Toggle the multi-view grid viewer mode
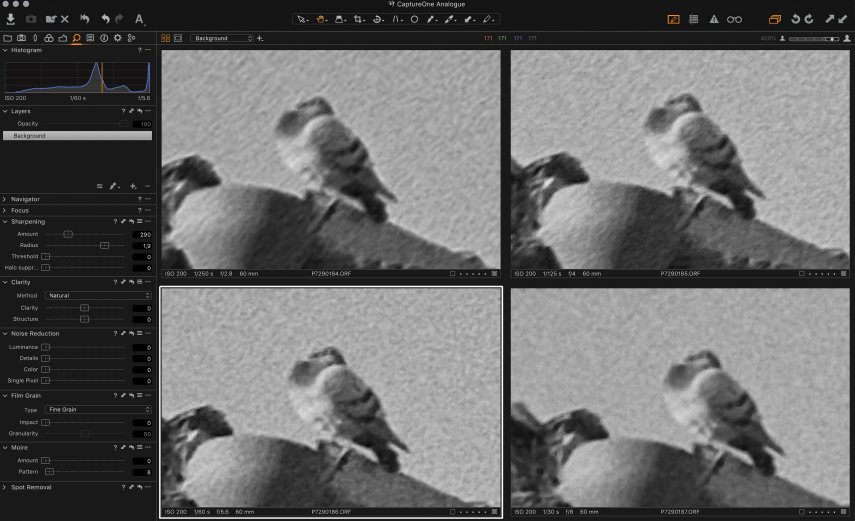This screenshot has width=855, height=521. coord(166,38)
